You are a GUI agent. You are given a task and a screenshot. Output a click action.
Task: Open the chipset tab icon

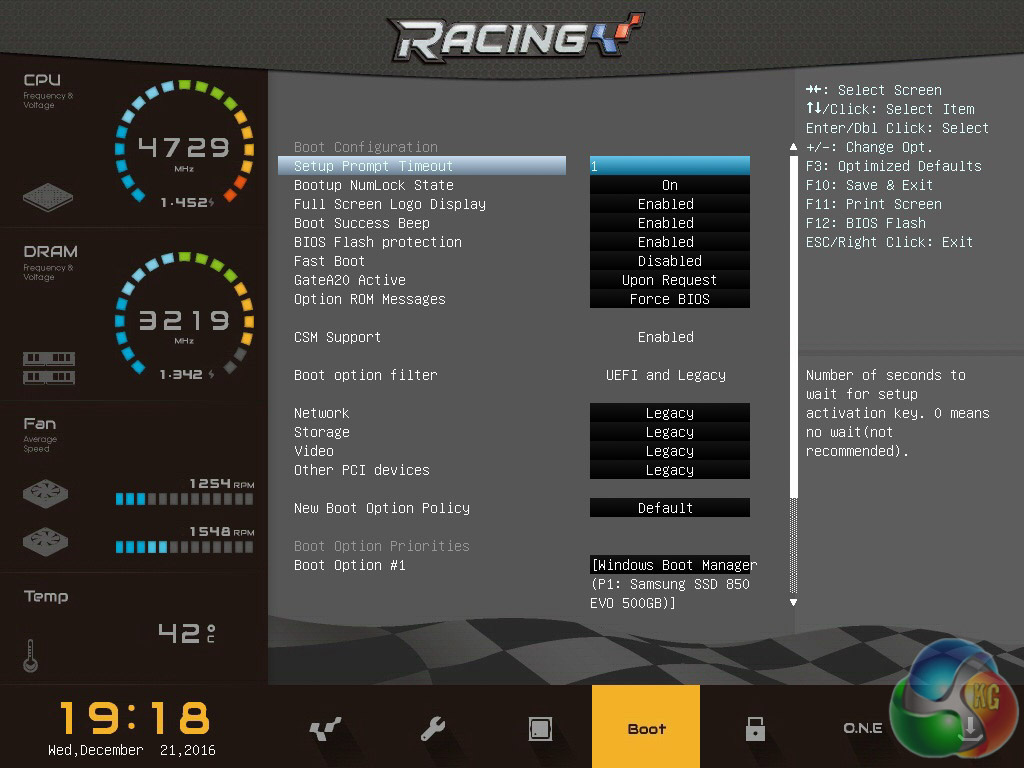click(540, 728)
